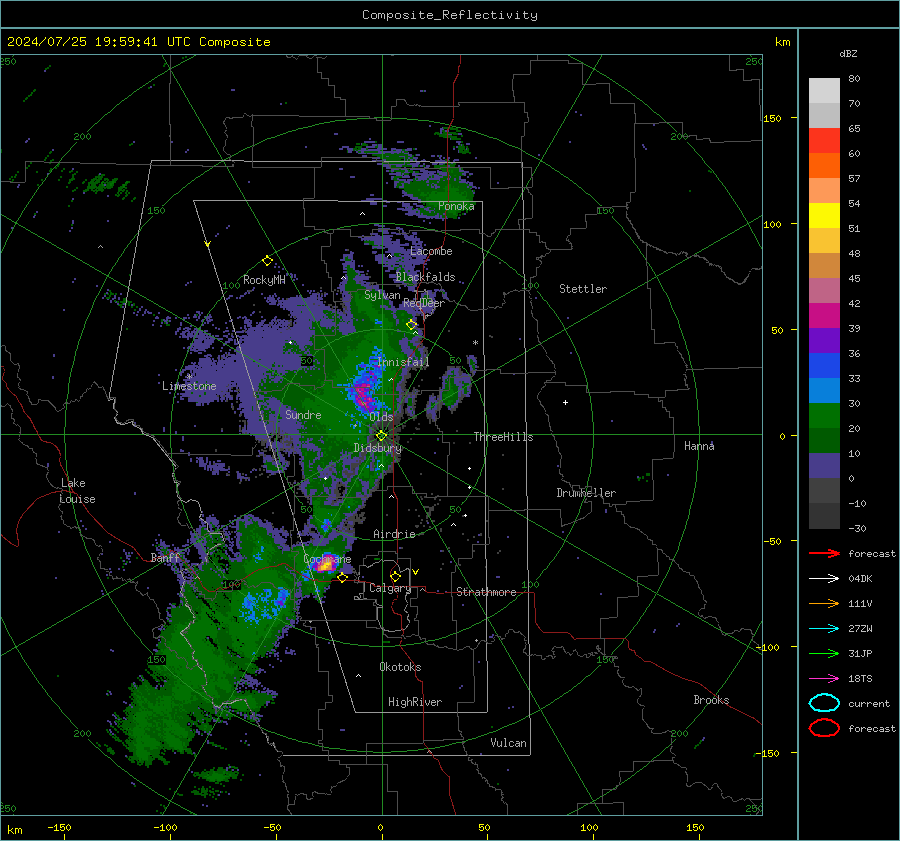Select the magenta 18TS arrow icon
This screenshot has width=900, height=841.
(x=824, y=679)
